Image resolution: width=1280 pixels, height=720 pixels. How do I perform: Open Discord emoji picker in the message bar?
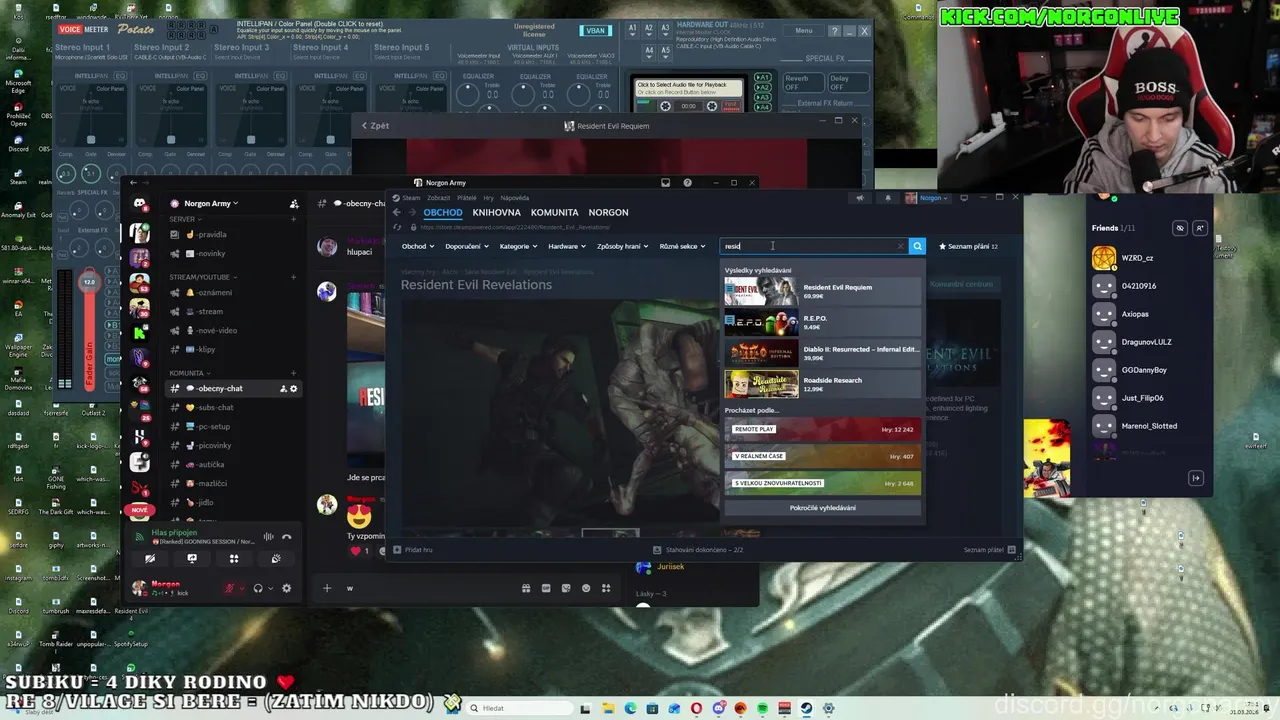[586, 588]
